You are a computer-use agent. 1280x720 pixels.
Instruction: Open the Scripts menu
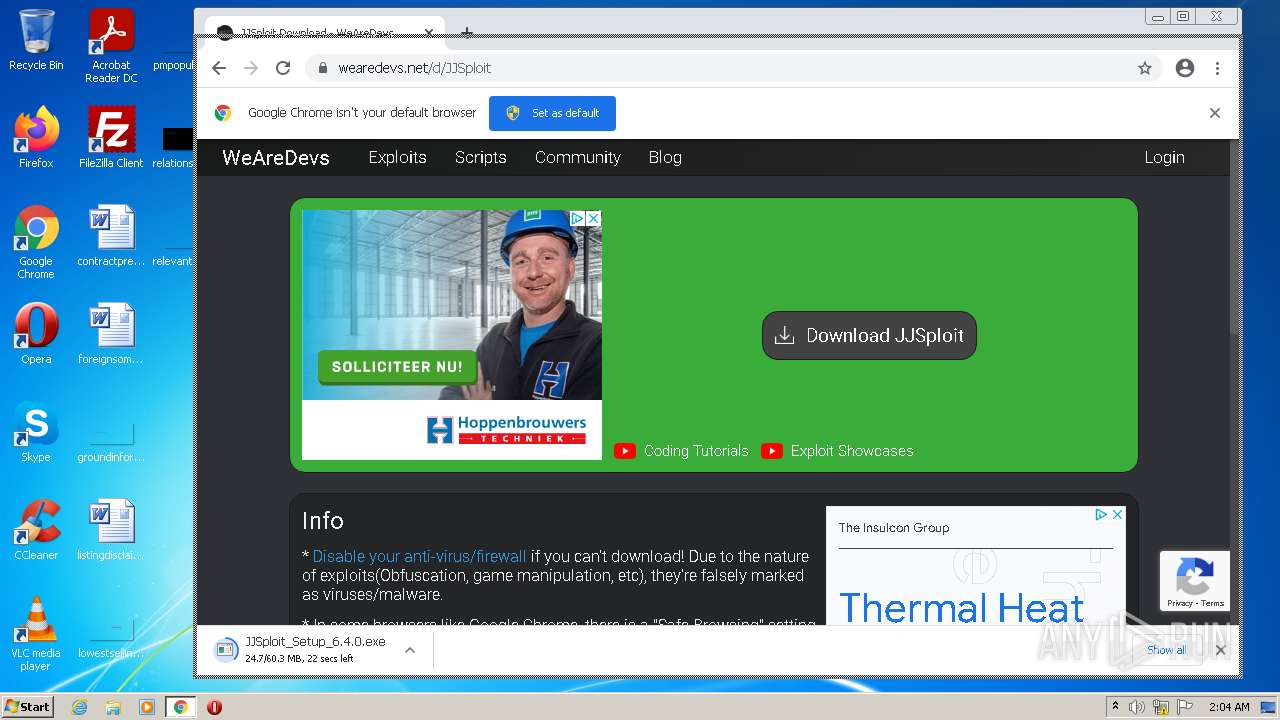click(480, 157)
